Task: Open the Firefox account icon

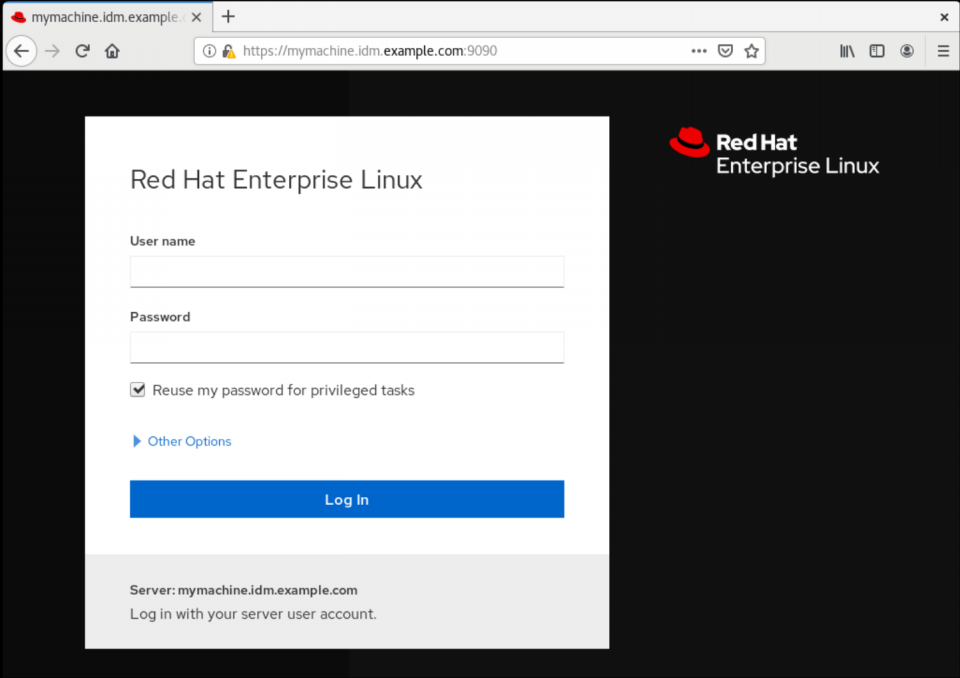Action: (x=907, y=51)
